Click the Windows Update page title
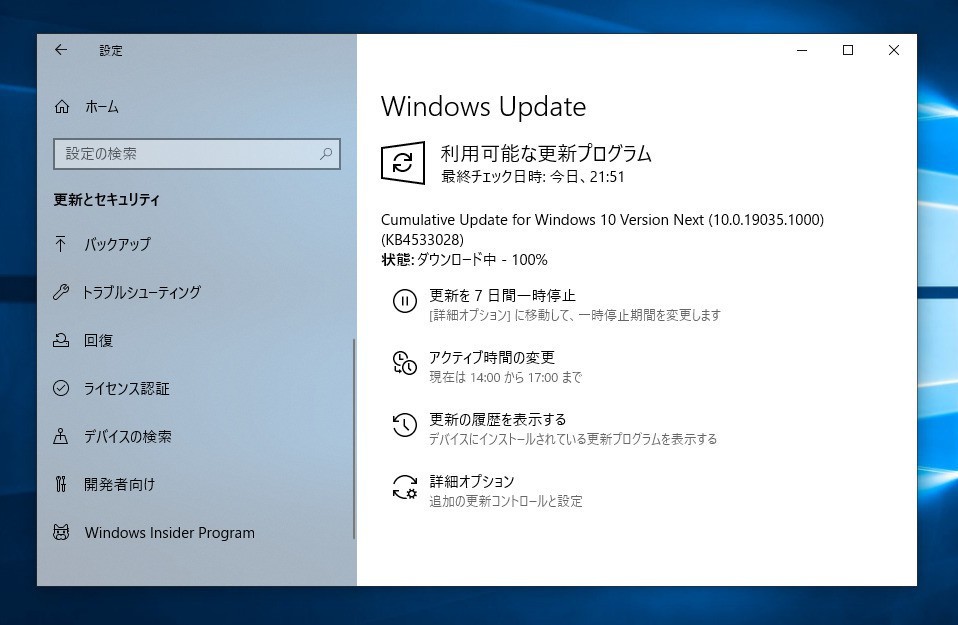 [483, 106]
